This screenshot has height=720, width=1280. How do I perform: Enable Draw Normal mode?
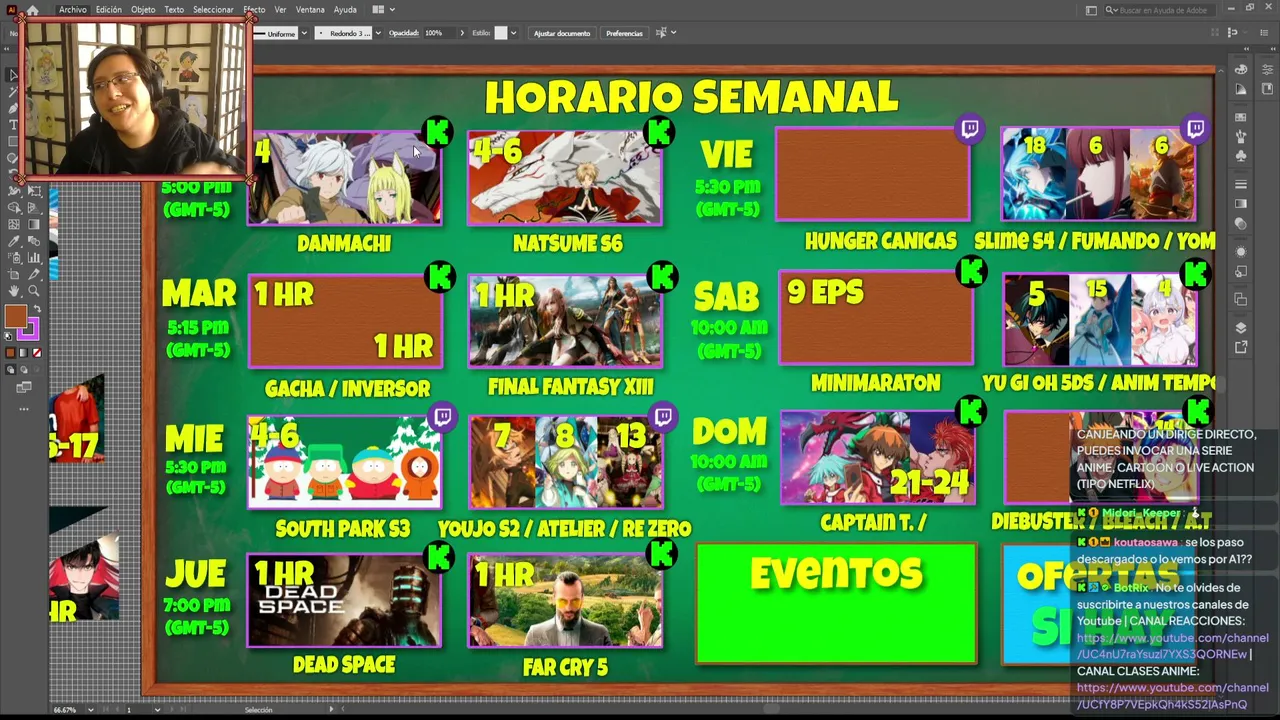(x=11, y=370)
